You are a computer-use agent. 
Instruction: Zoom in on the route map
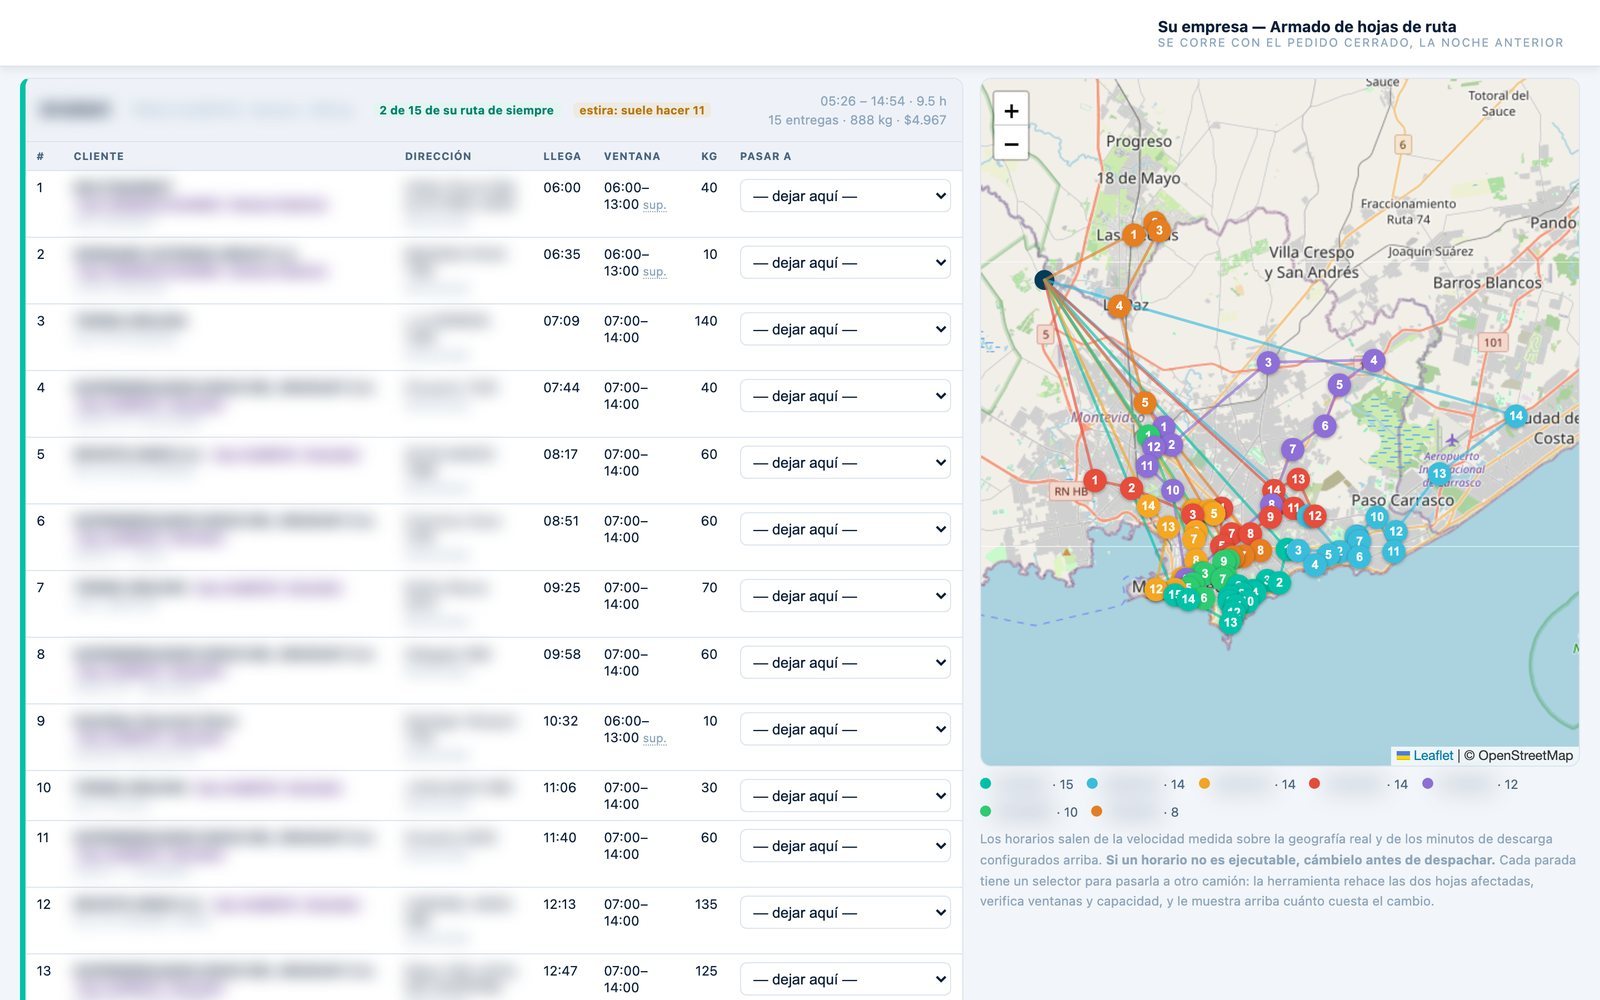point(1011,111)
